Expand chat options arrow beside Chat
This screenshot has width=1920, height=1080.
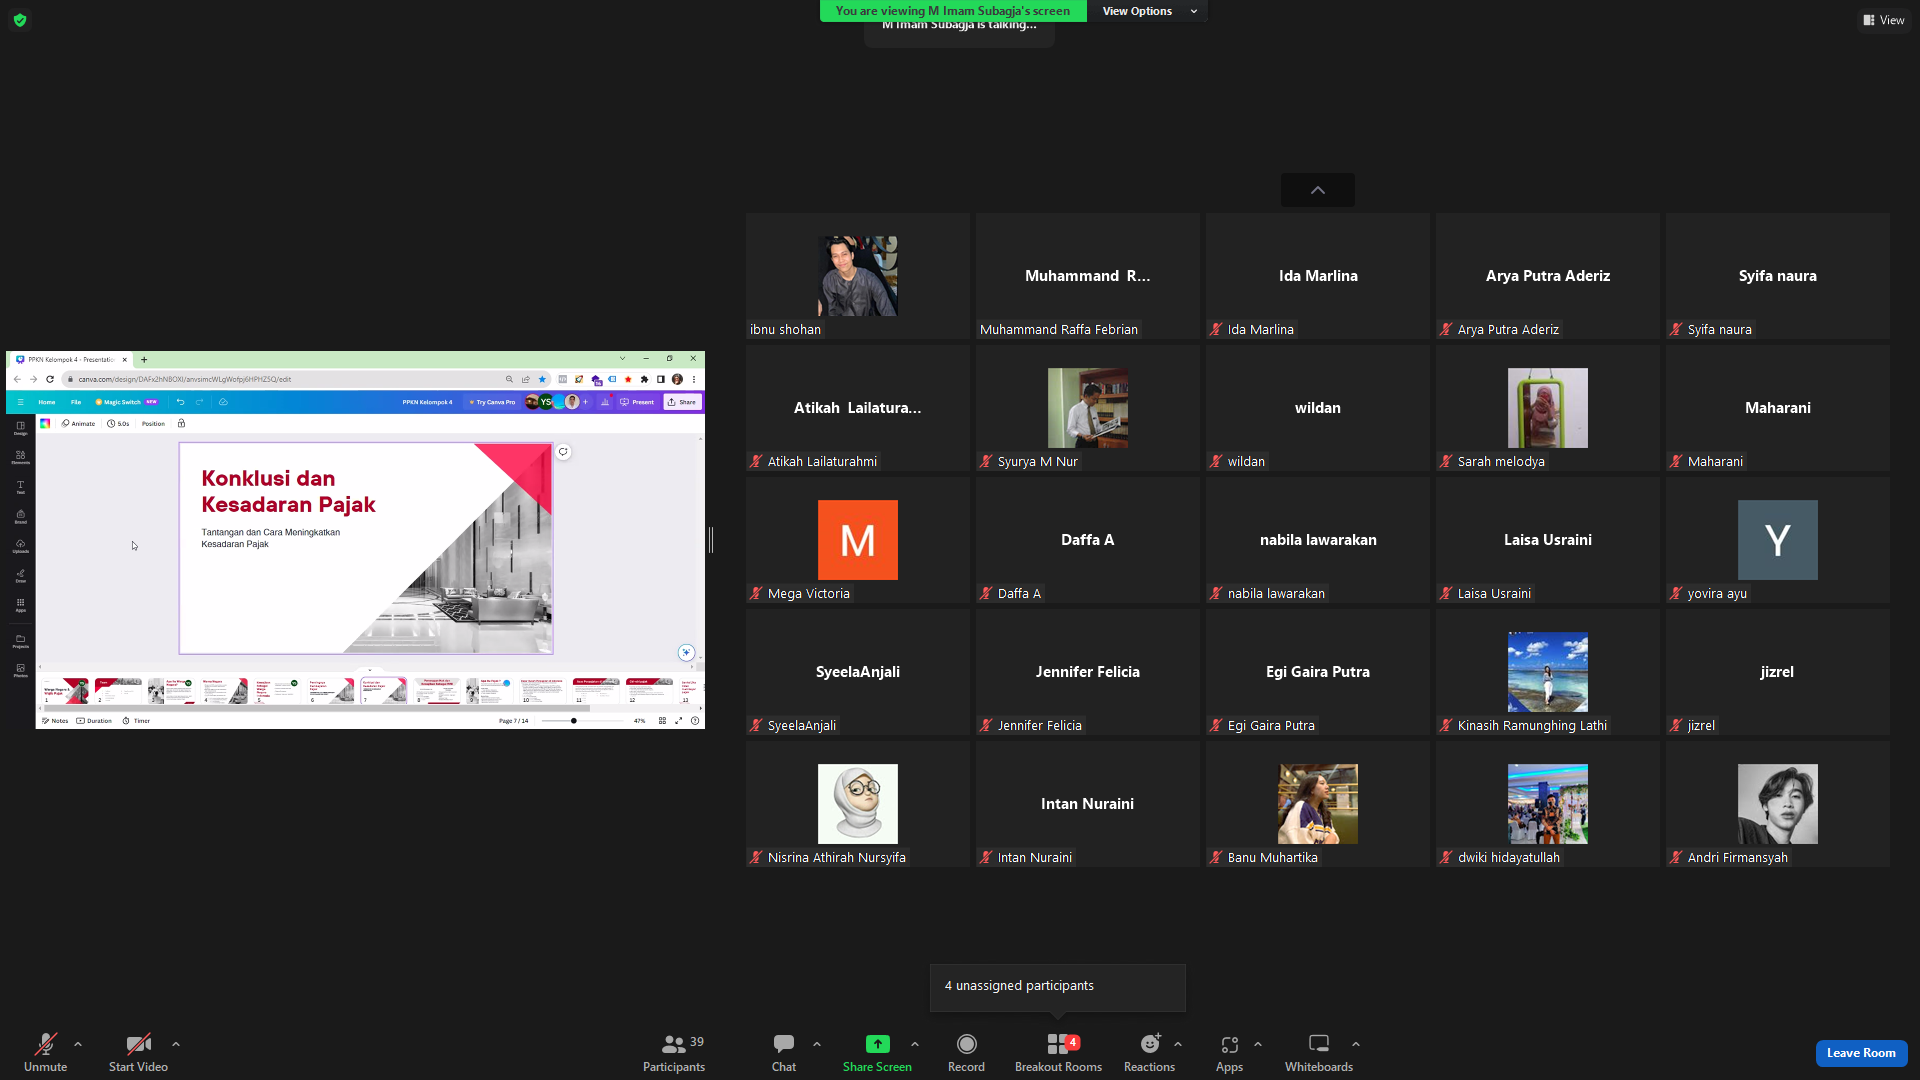(817, 1044)
